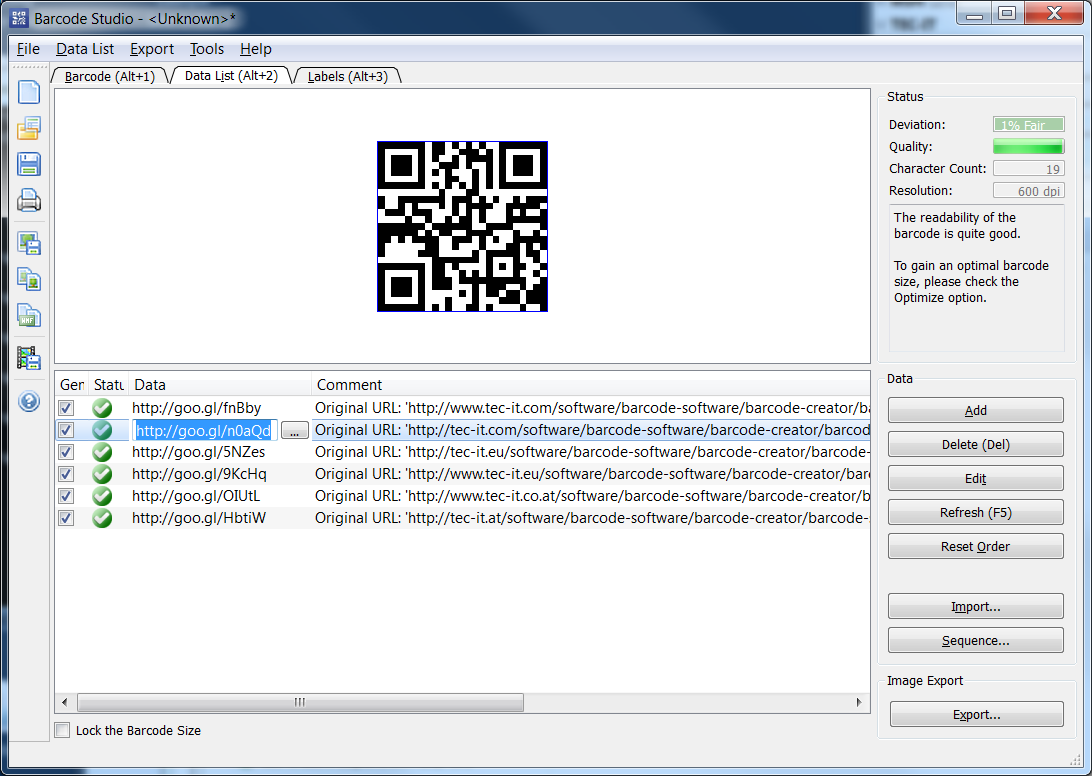Click the Edit button

(x=975, y=479)
